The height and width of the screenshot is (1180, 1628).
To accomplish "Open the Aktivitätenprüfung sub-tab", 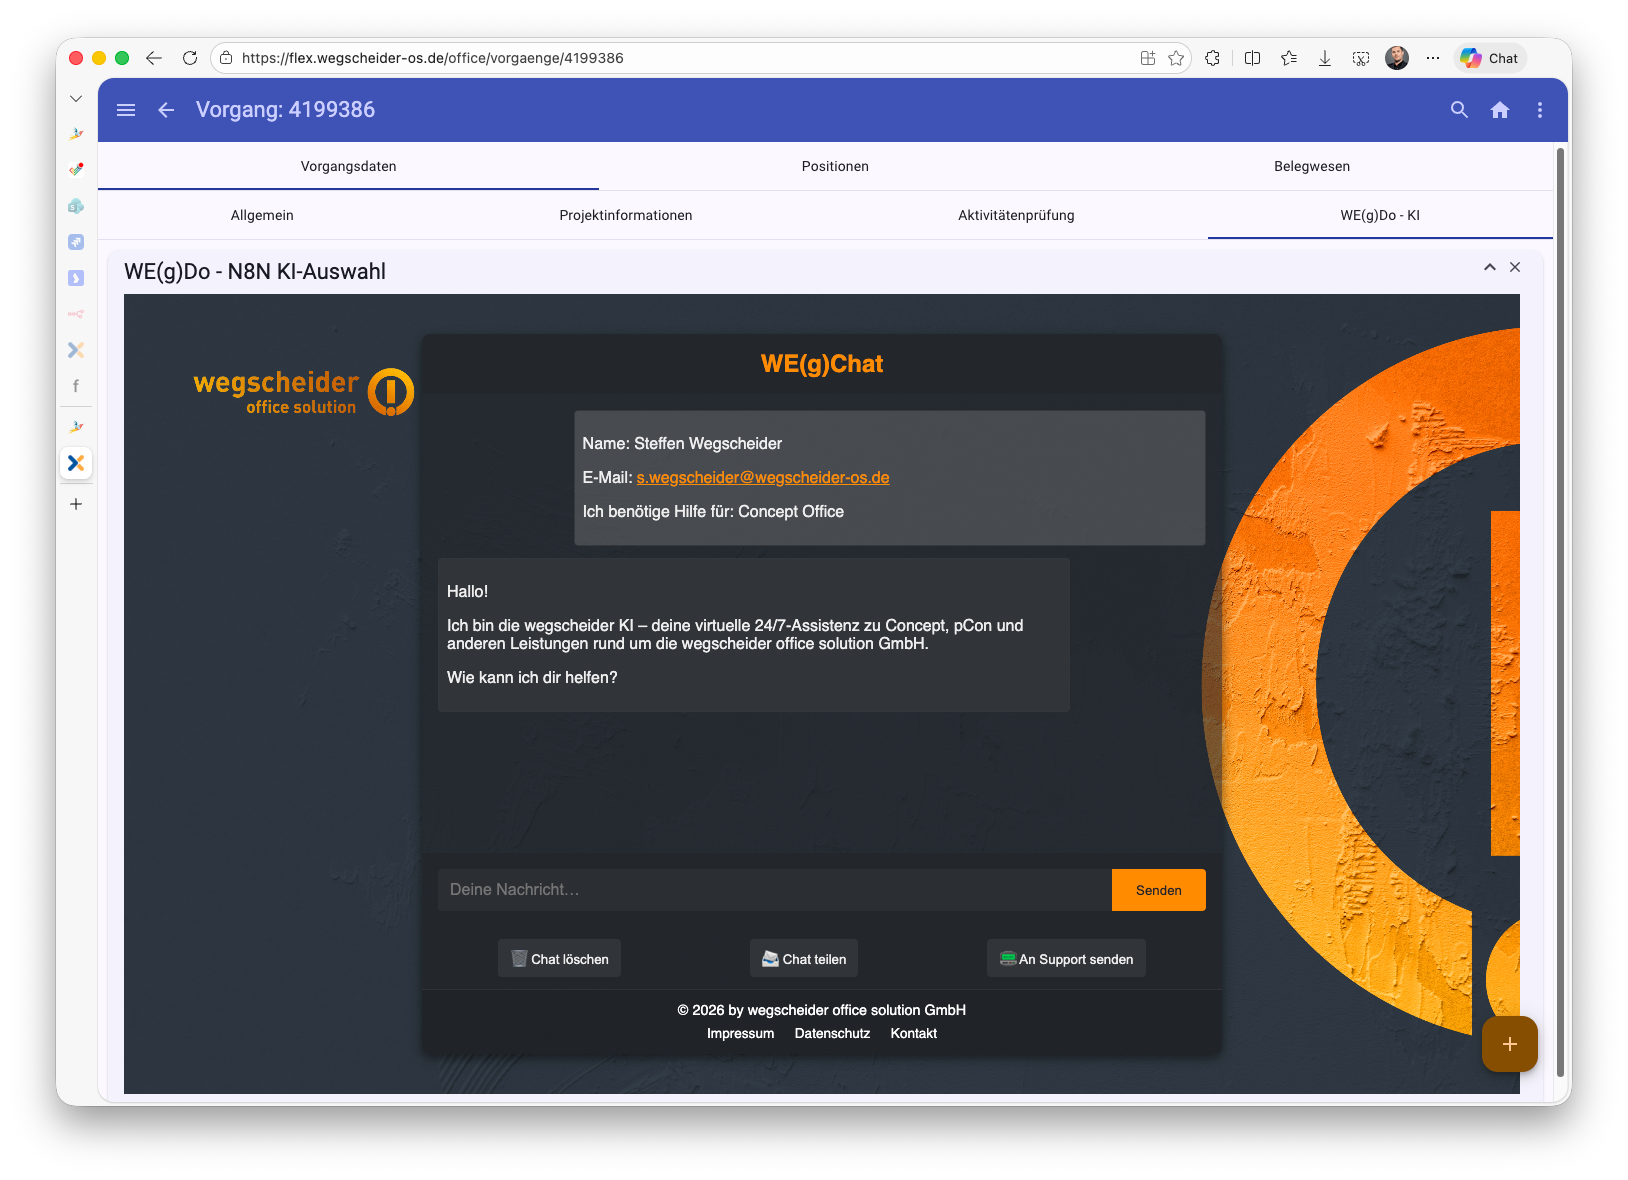I will tap(1016, 215).
